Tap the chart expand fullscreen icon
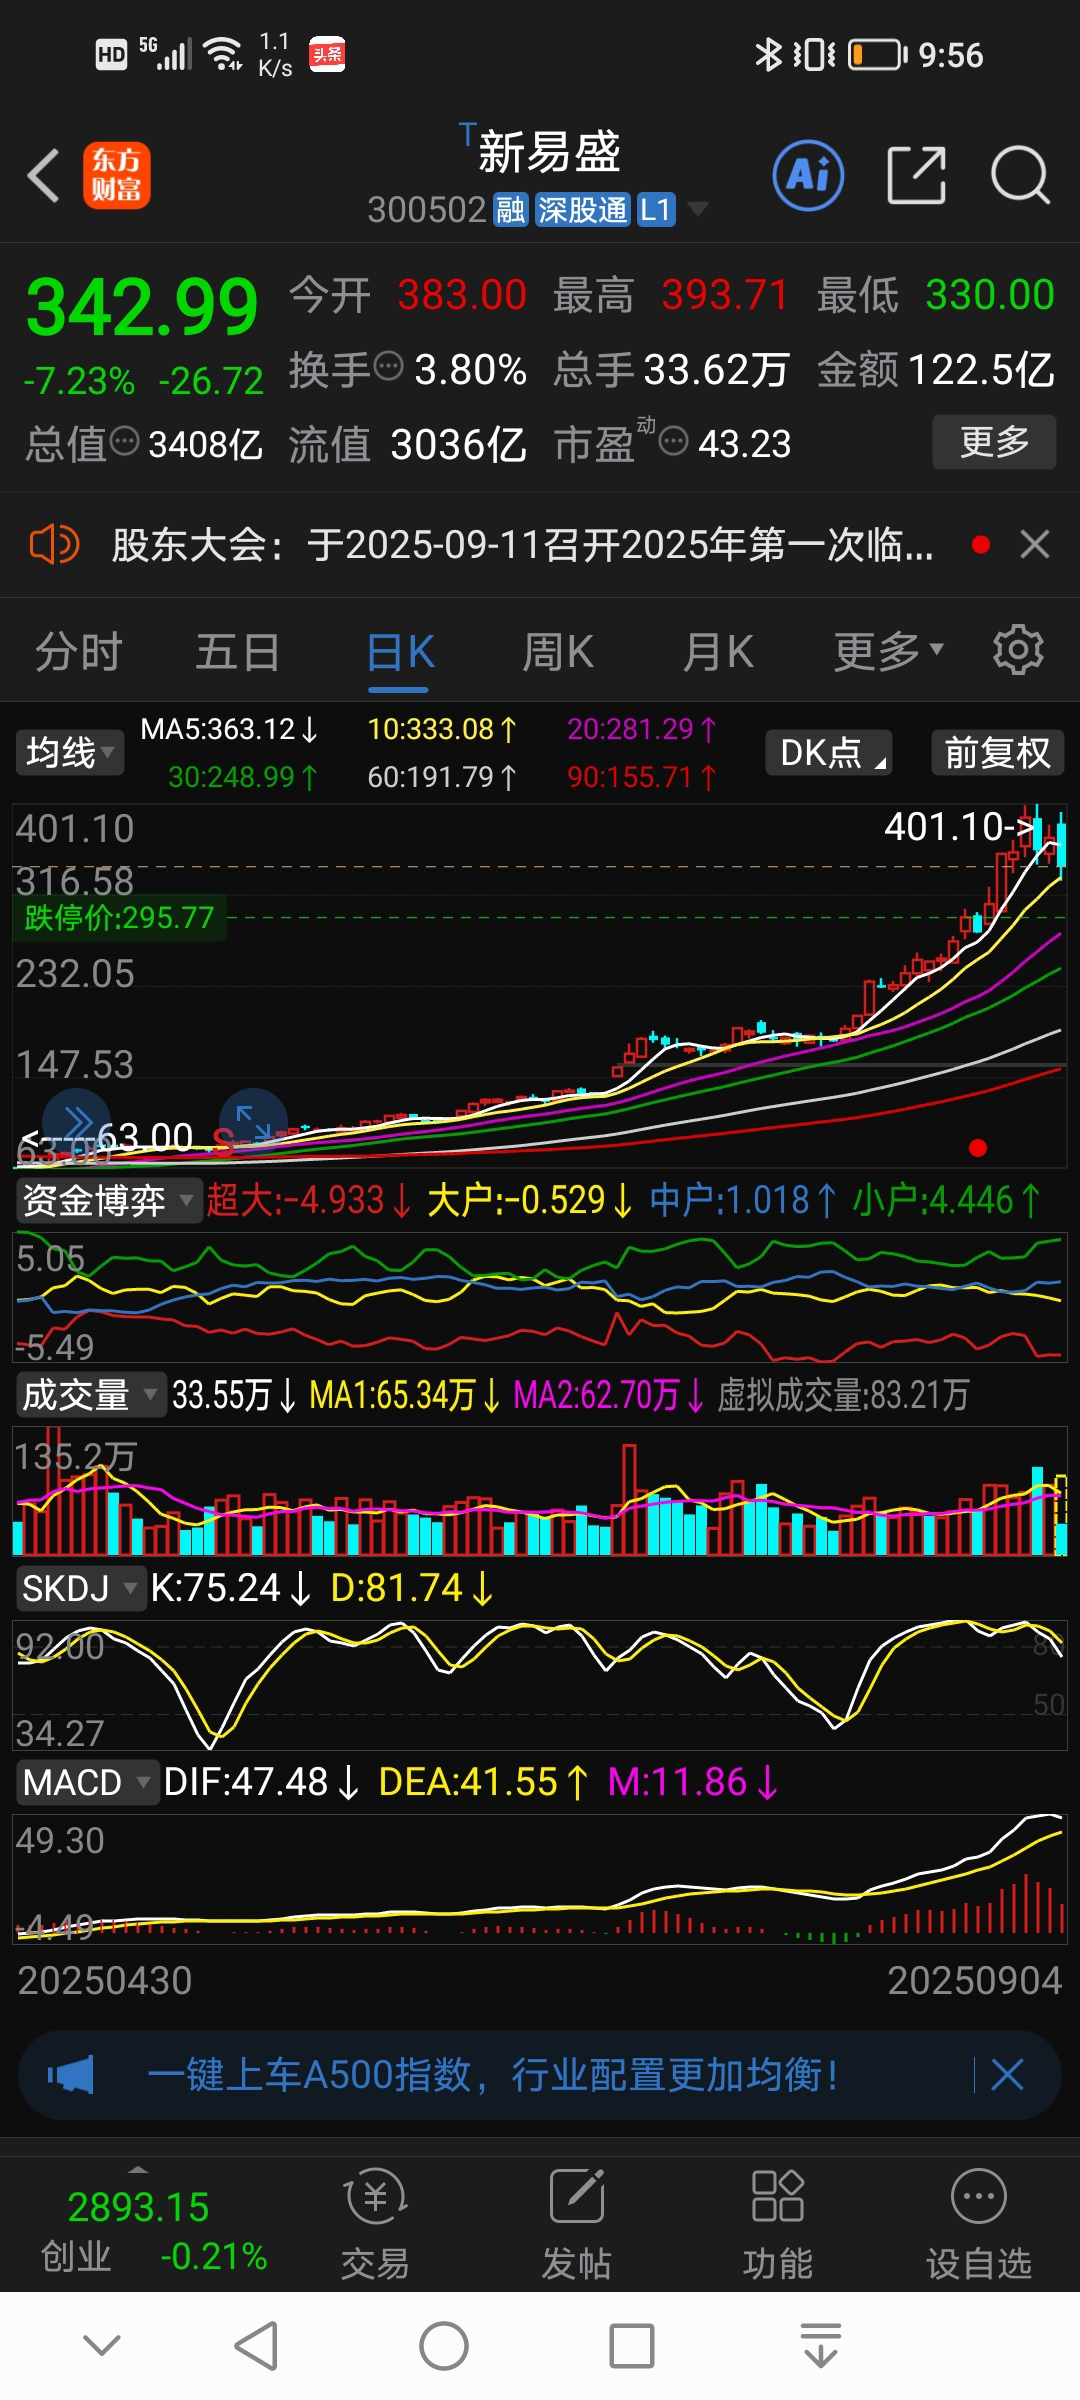Screen dimensions: 1080x2400 [253, 1123]
